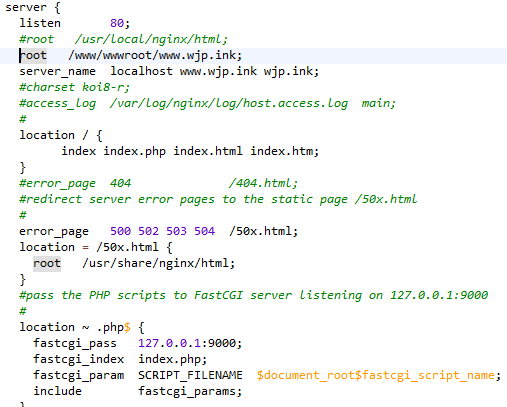The image size is (507, 407).
Task: Click '/50x.html;' after the error codes
Action: [x=263, y=231]
